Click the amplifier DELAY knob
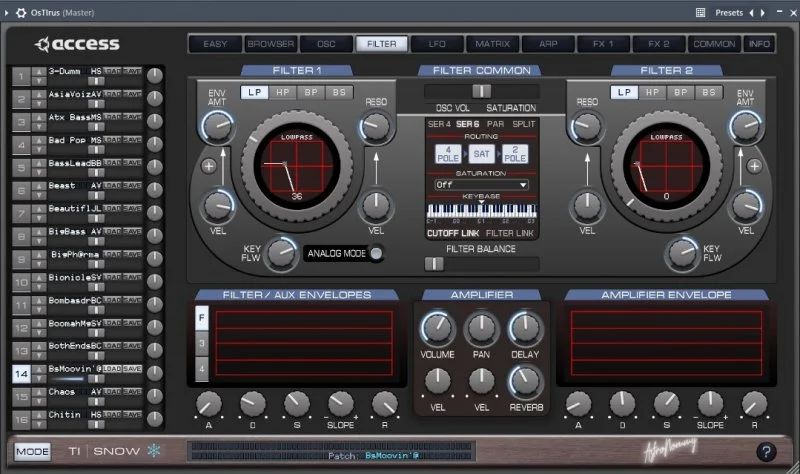The height and width of the screenshot is (474, 800). point(525,328)
